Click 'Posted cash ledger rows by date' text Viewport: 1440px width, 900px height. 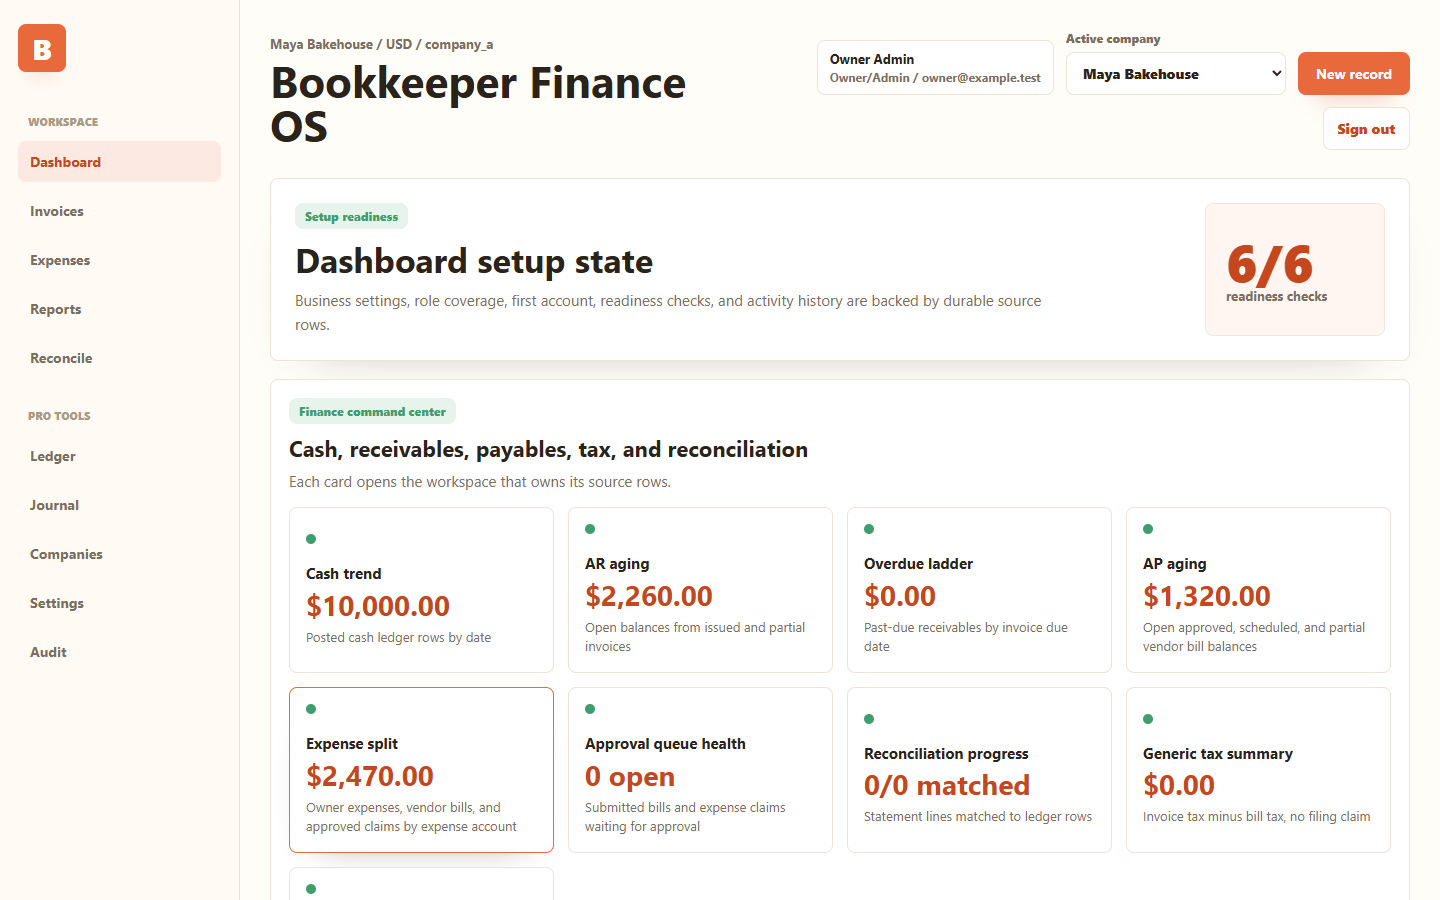point(398,637)
